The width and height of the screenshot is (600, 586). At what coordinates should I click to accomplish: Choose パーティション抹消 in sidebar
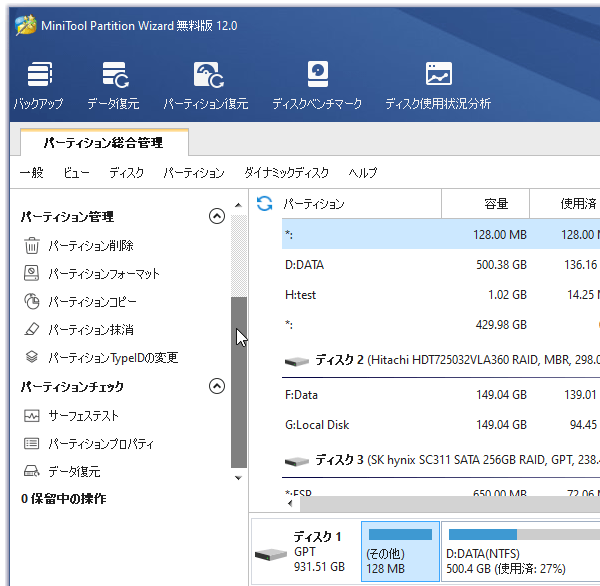(x=91, y=329)
